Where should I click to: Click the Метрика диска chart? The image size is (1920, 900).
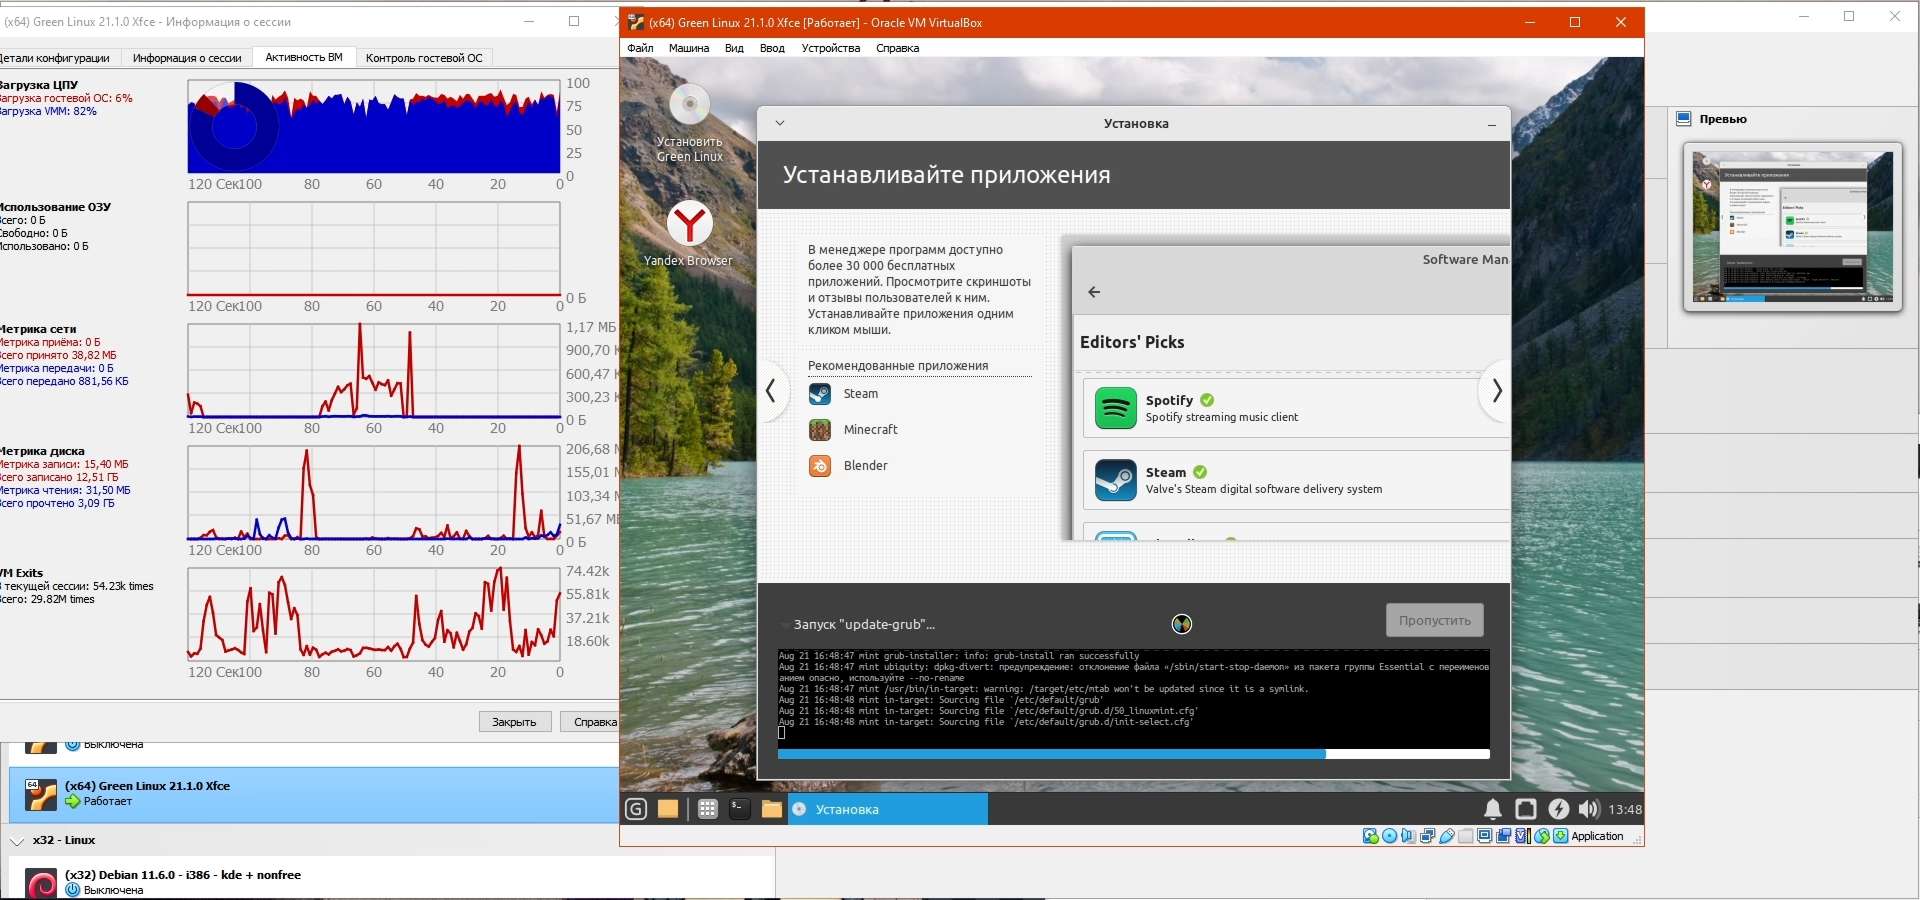point(374,493)
